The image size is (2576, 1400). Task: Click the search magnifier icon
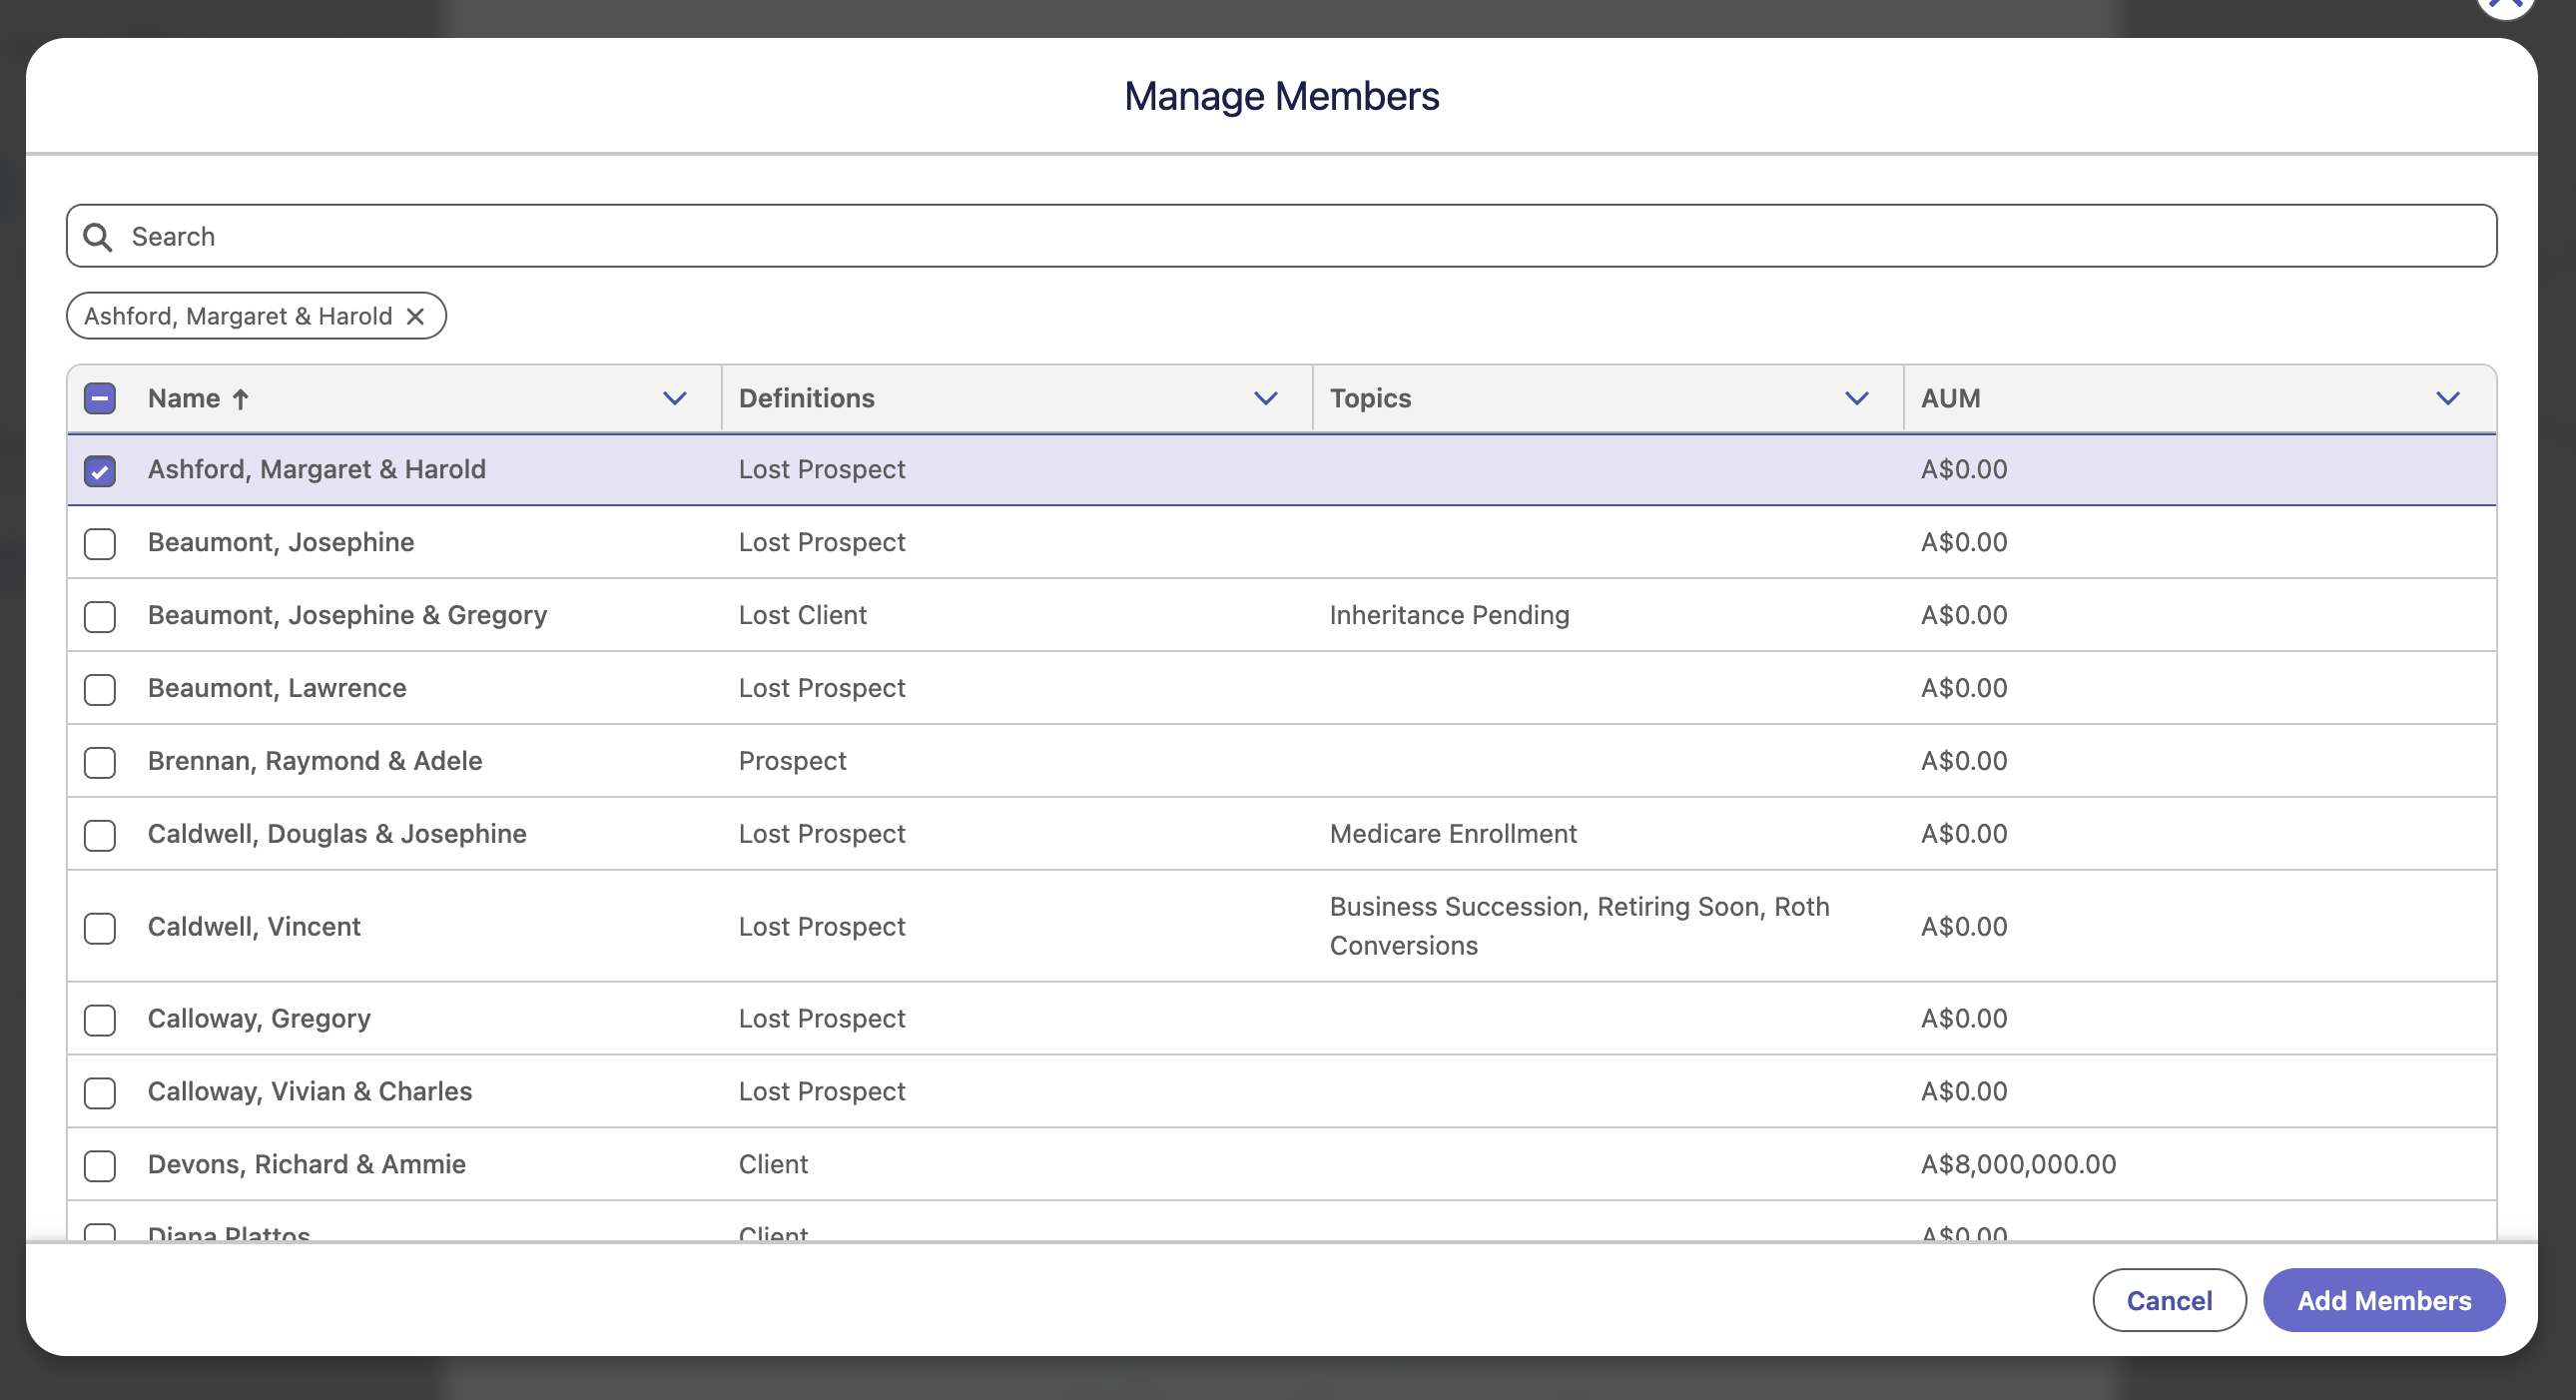point(98,237)
